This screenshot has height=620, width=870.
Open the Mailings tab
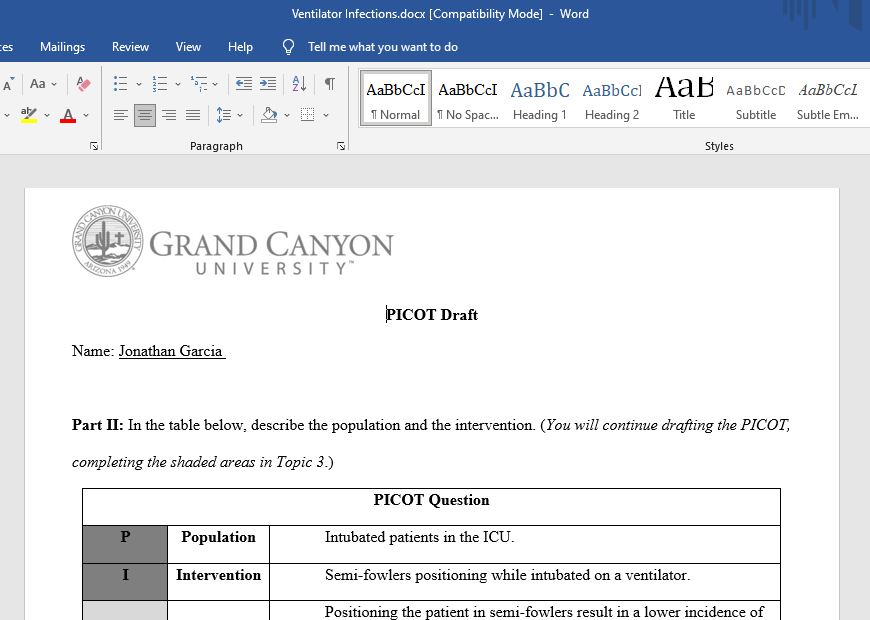pos(63,47)
